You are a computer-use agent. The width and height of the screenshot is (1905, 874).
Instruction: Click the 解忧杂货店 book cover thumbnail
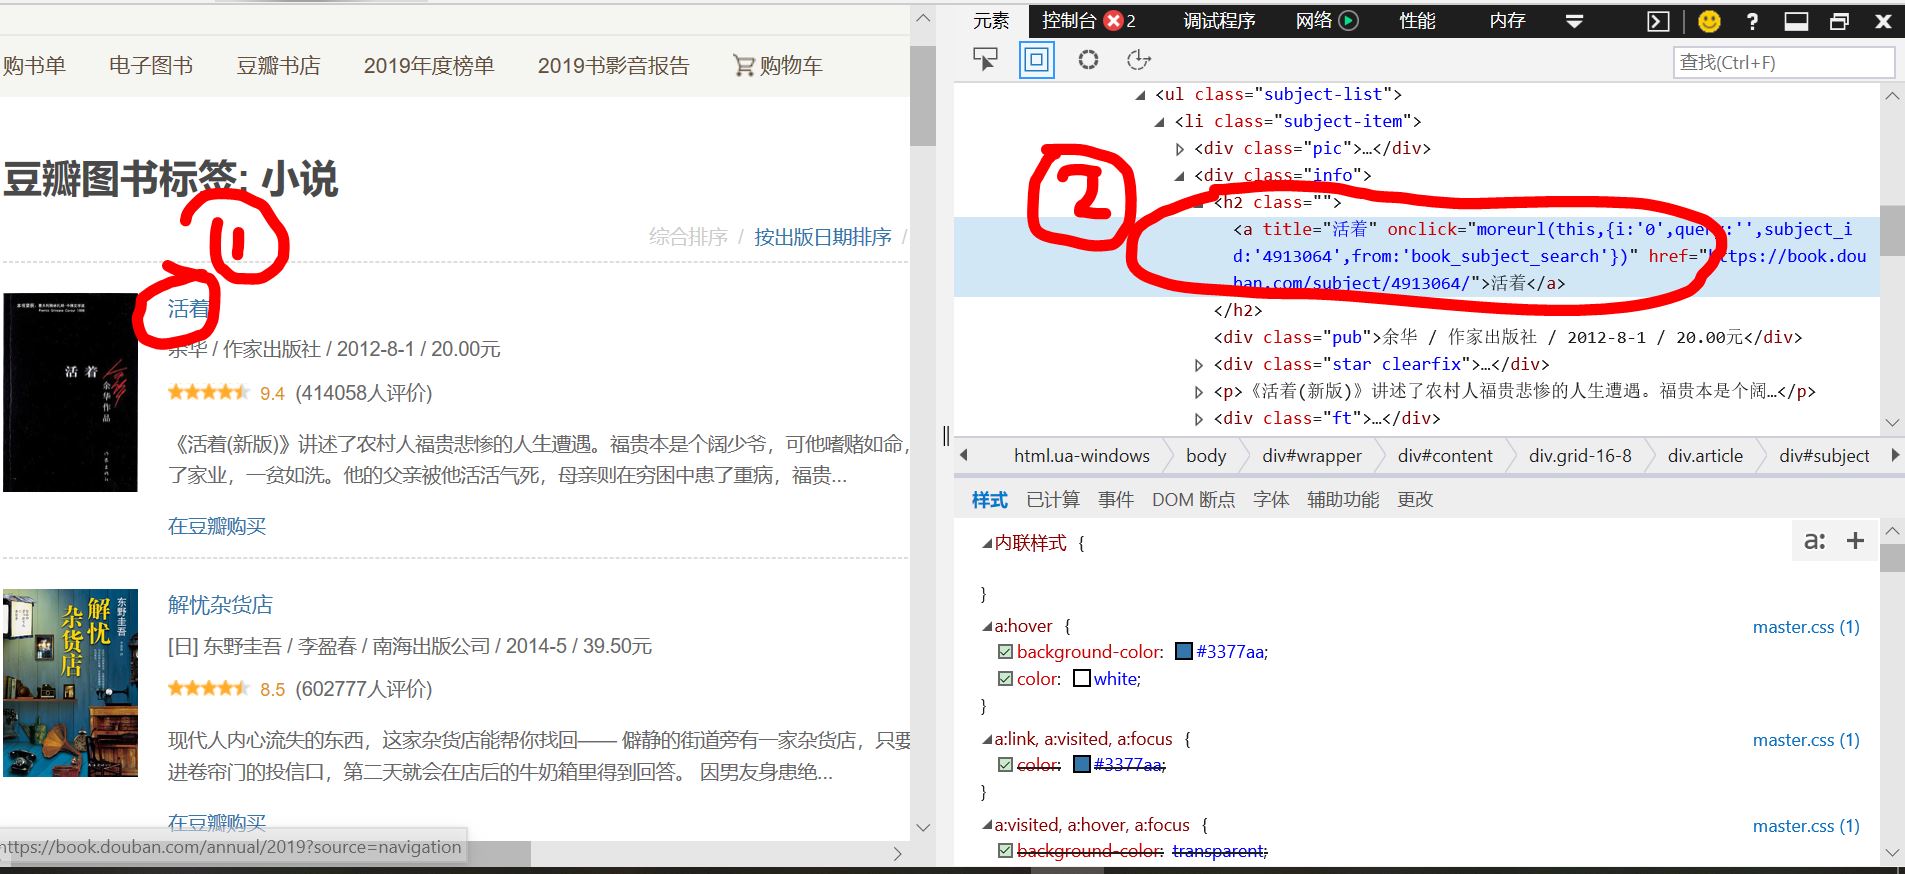(70, 683)
